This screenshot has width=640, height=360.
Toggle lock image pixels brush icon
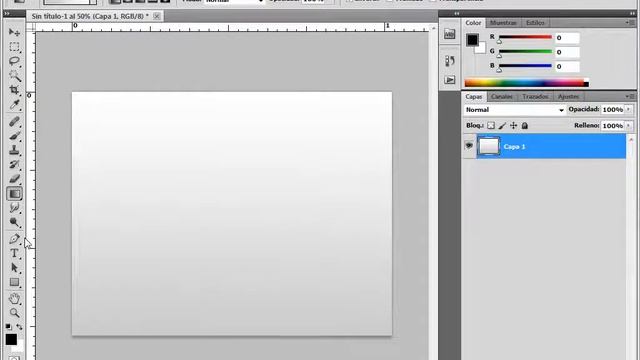click(x=502, y=126)
